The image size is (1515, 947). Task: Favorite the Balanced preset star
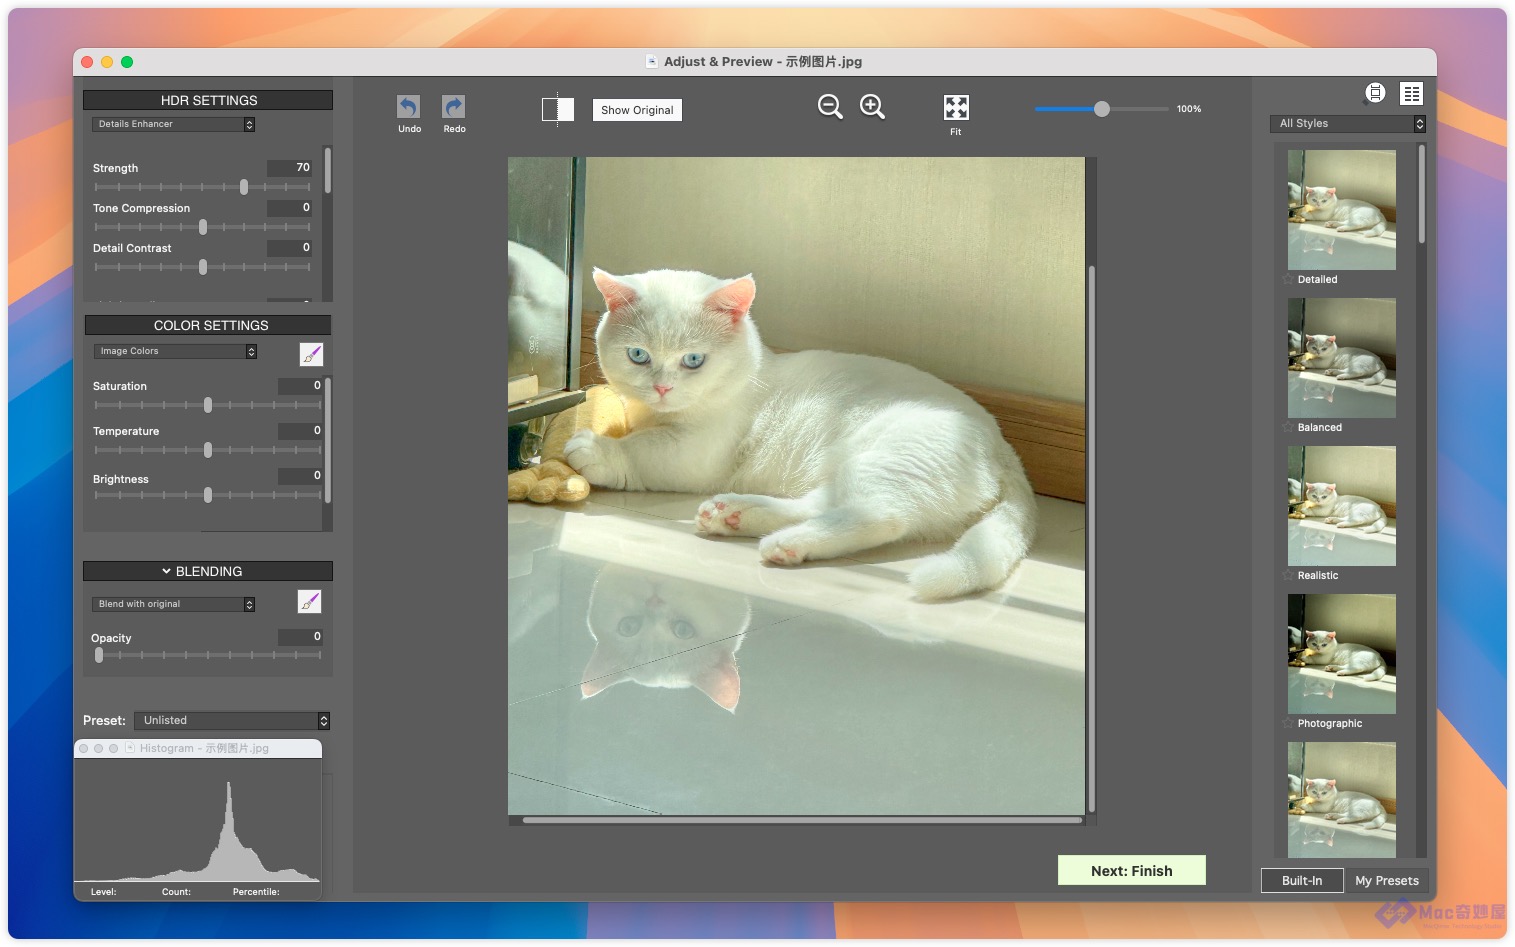point(1288,428)
